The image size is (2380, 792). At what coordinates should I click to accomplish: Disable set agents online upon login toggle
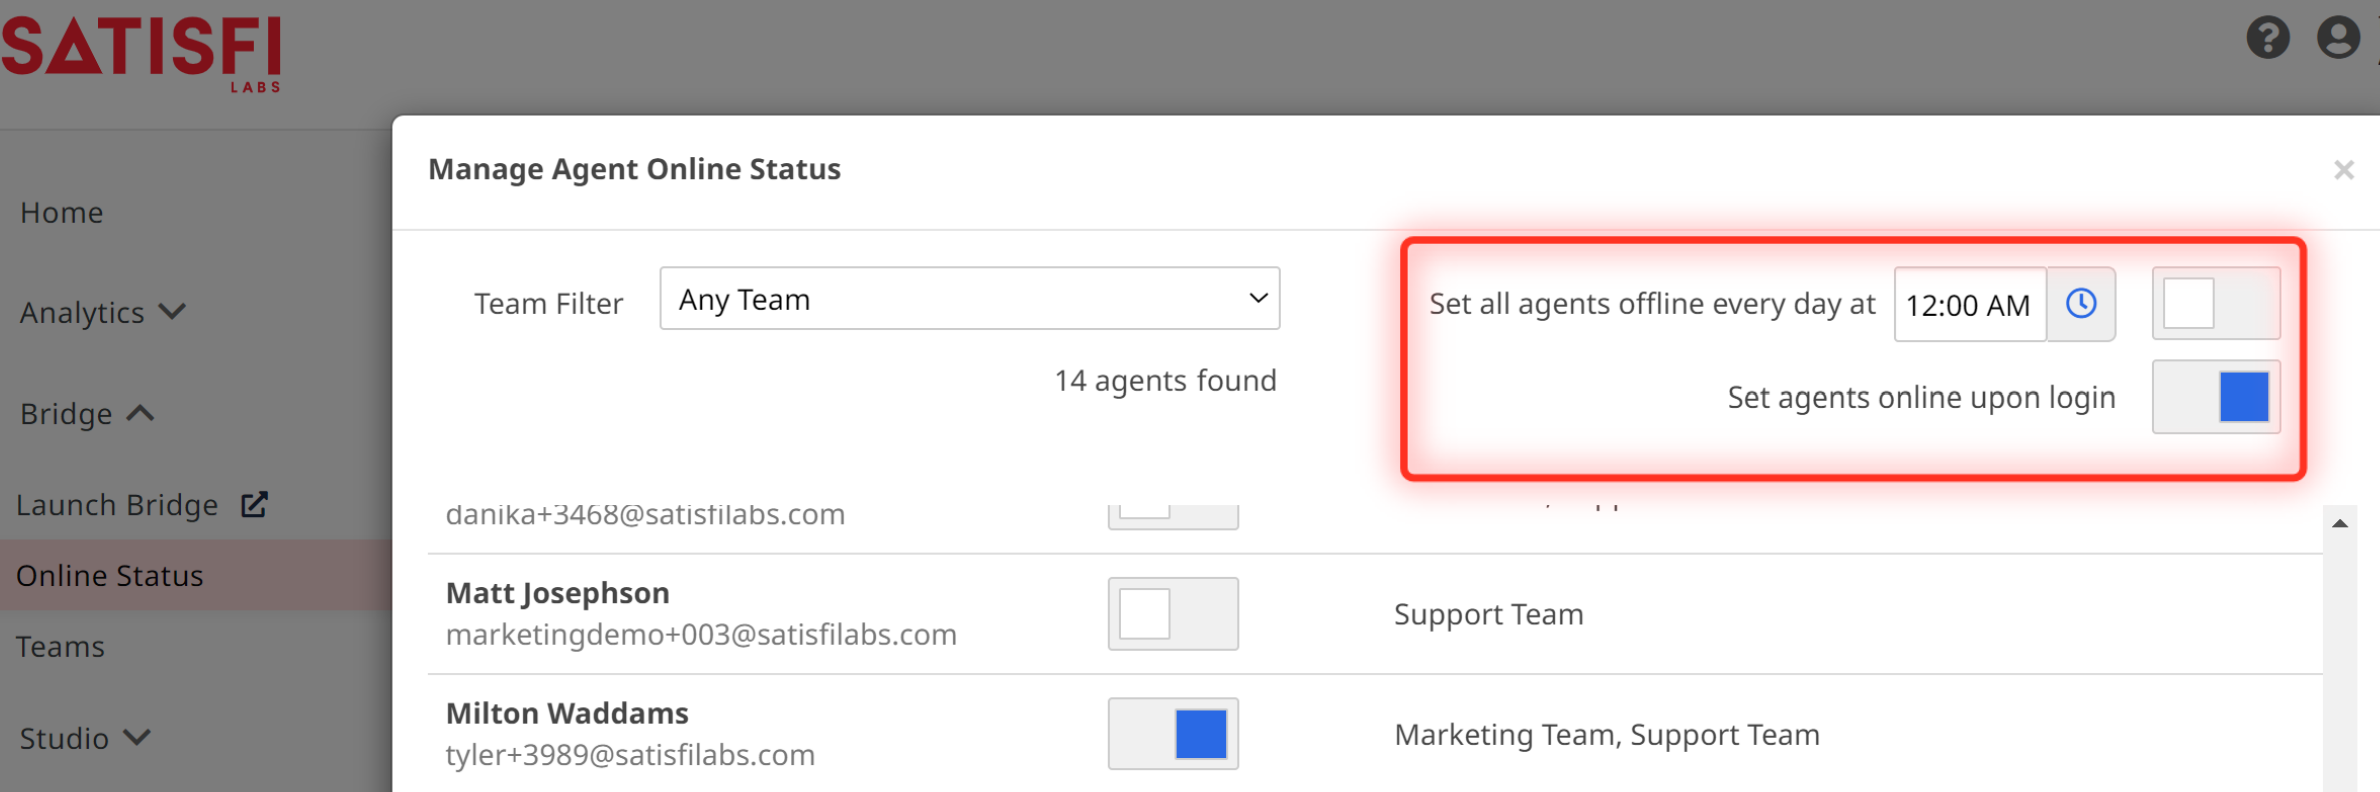(x=2216, y=396)
